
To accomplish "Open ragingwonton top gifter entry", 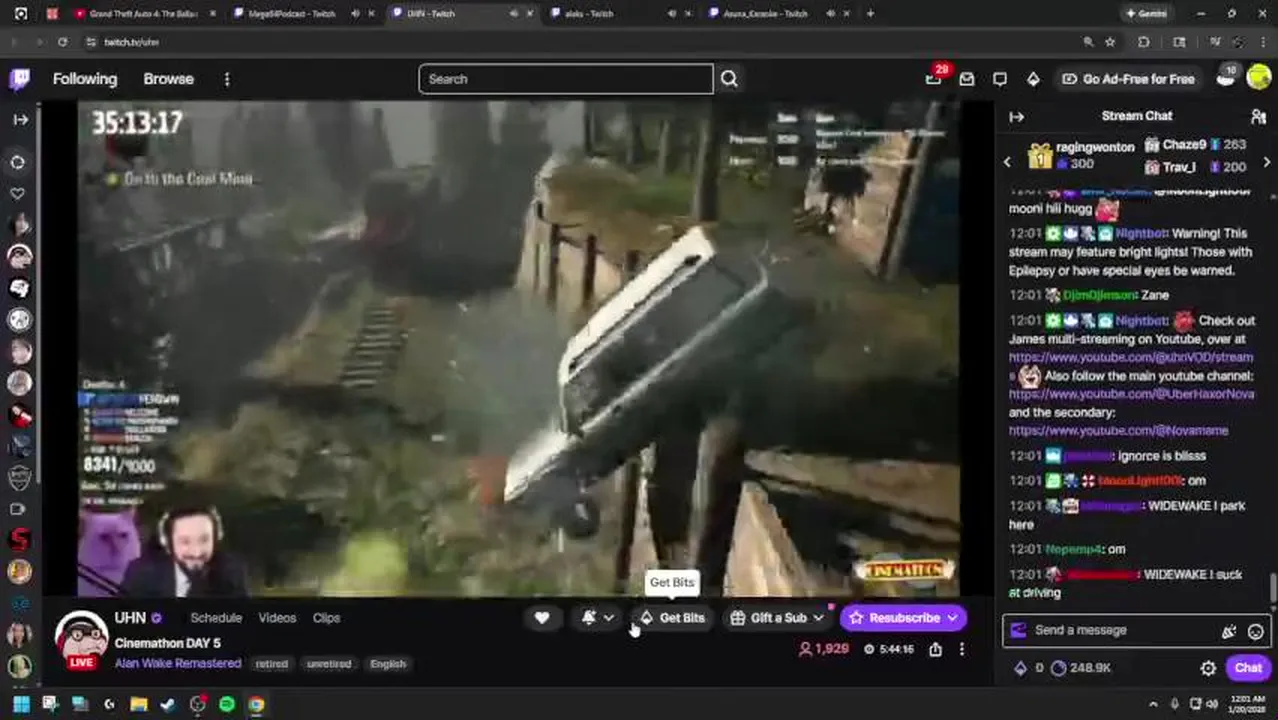I will (1082, 155).
